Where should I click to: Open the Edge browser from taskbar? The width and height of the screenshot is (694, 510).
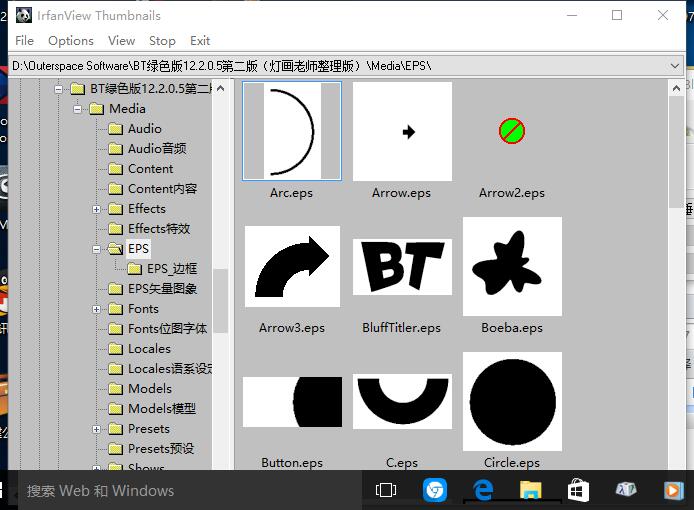(x=483, y=490)
